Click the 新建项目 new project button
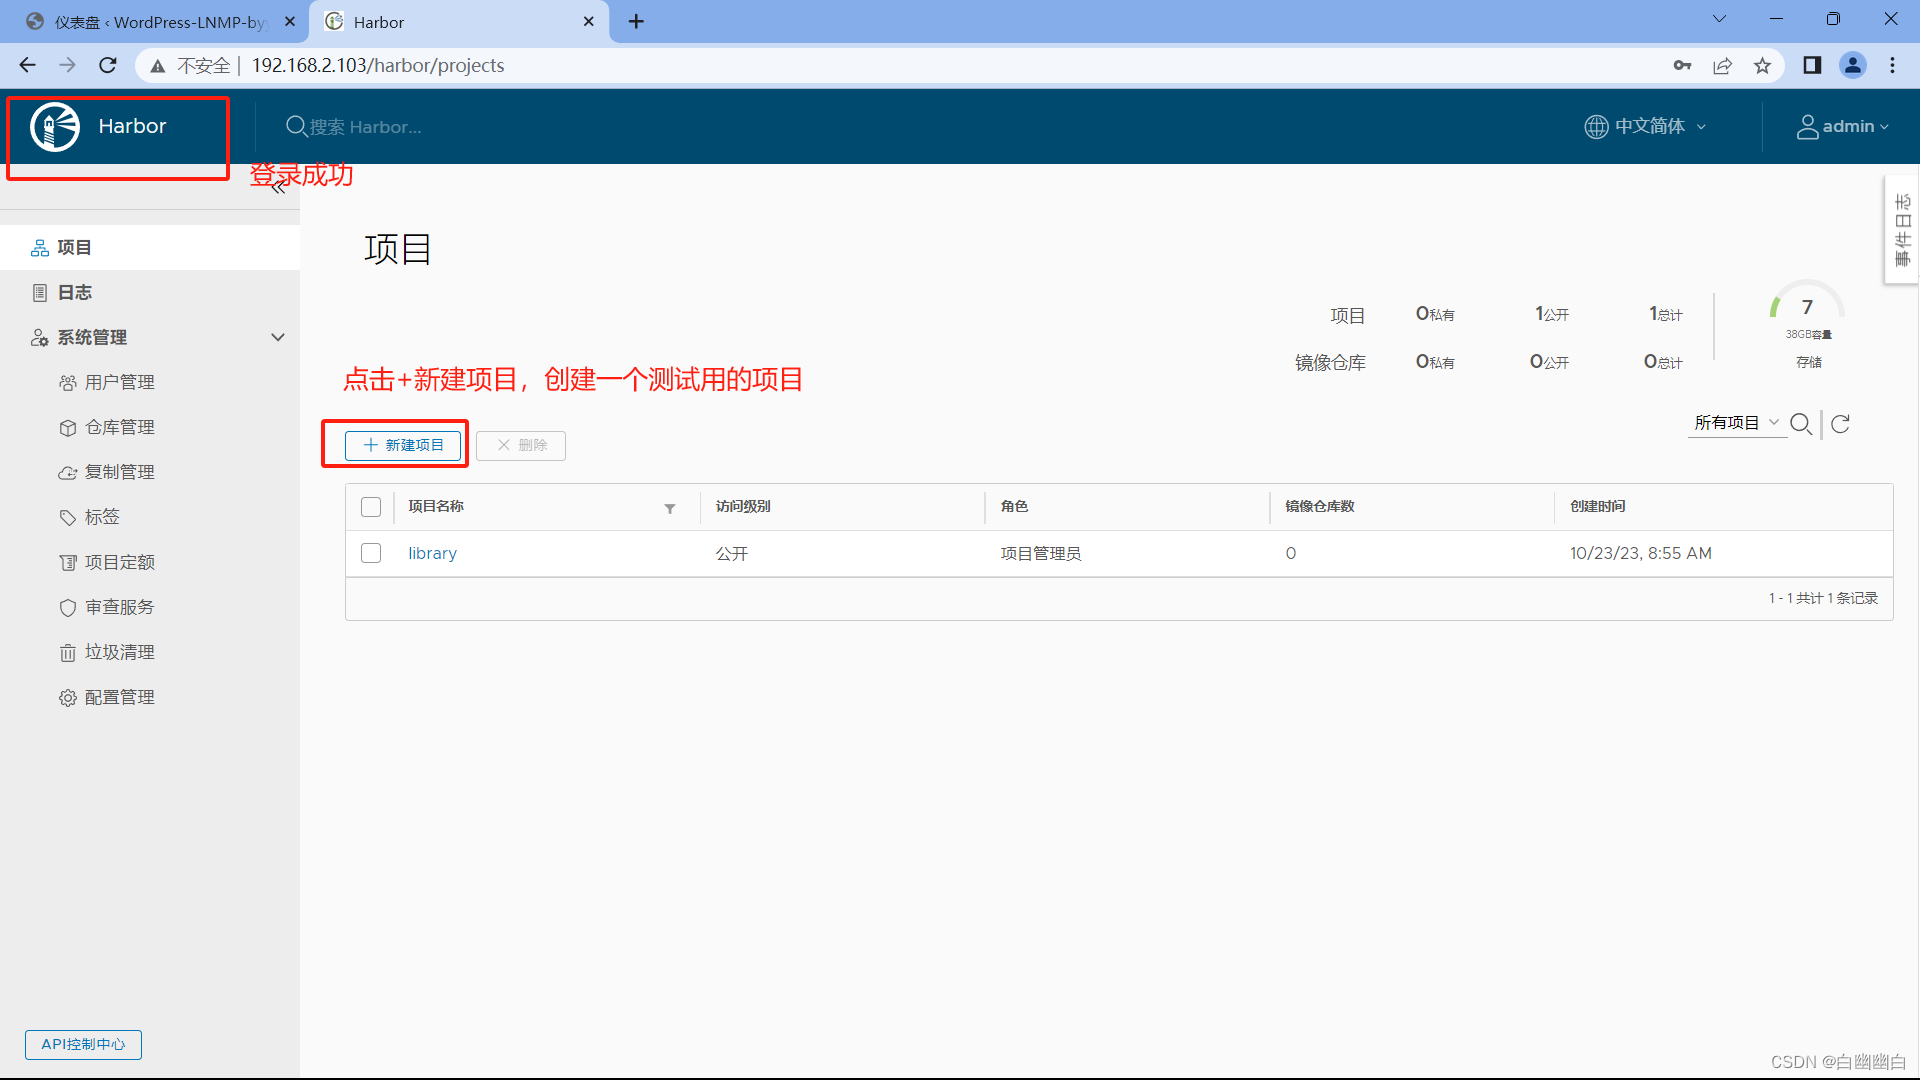Image resolution: width=1920 pixels, height=1080 pixels. 403,445
